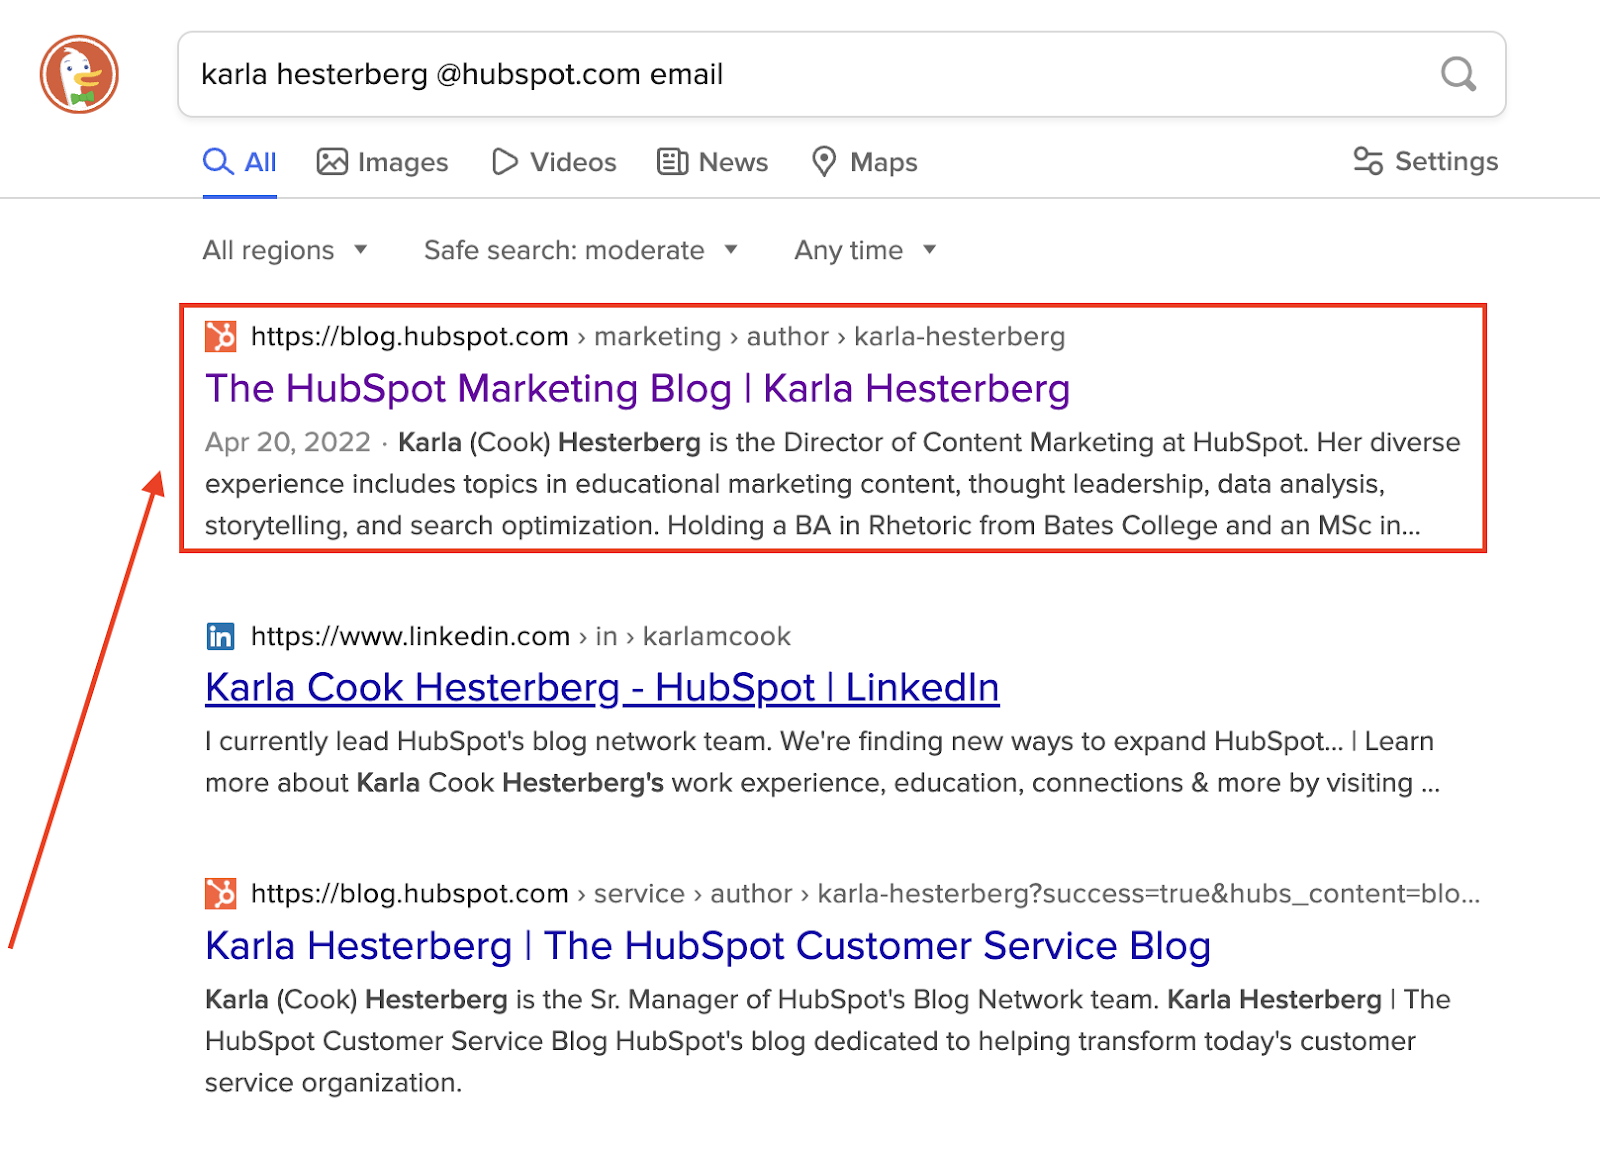Click snippet mentioning 'Sr. Manager of HubSpot's Blog Network'
Screen dimensions: 1600x1153
827,1041
